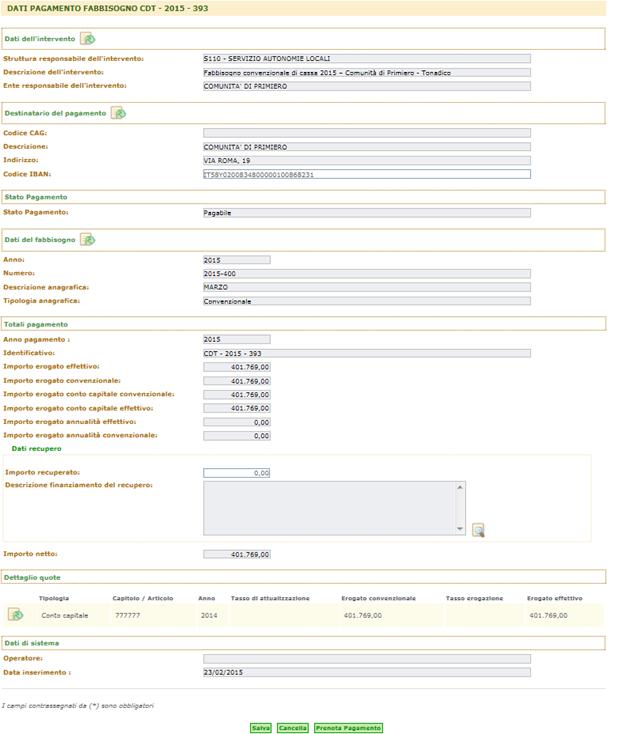626x734 pixels.
Task: Click the Tasso erogazione column header
Action: point(474,598)
